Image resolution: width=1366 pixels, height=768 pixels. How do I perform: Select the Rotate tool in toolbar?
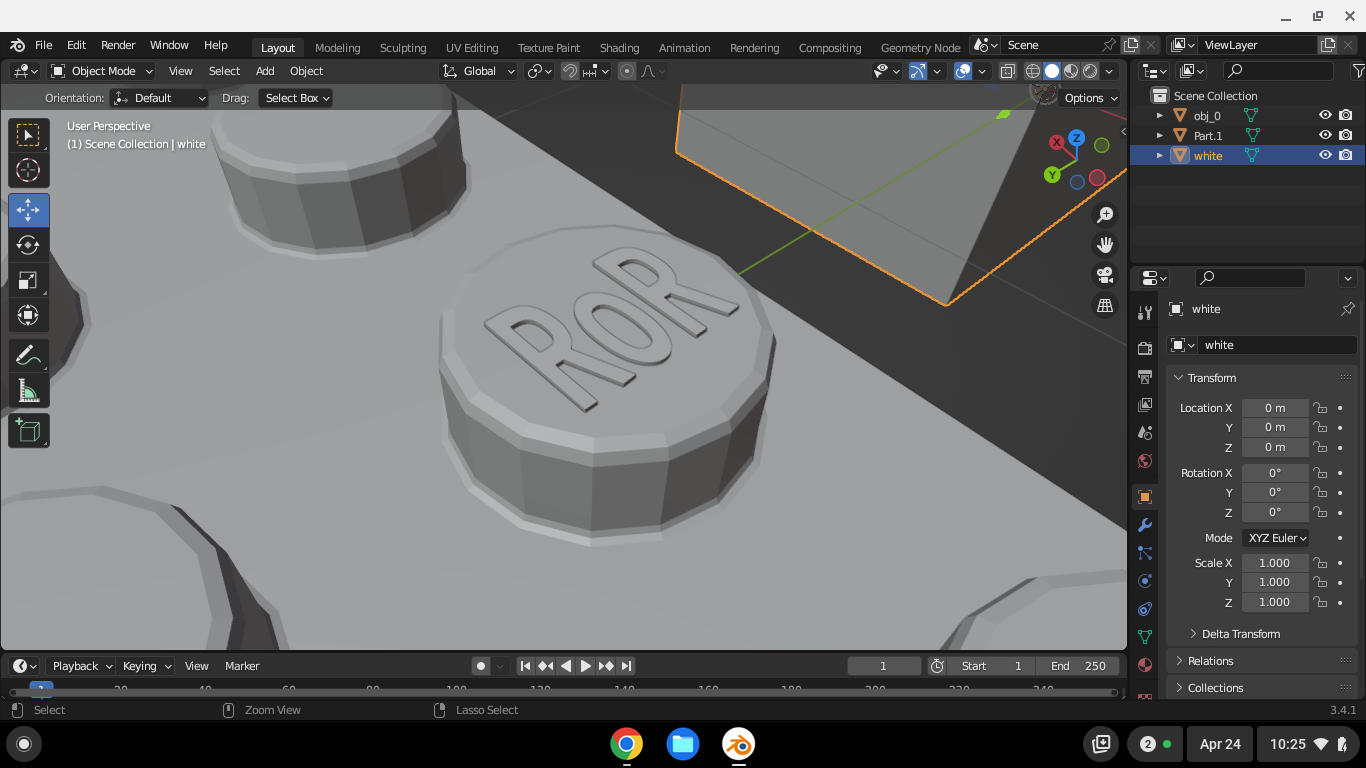(x=28, y=245)
